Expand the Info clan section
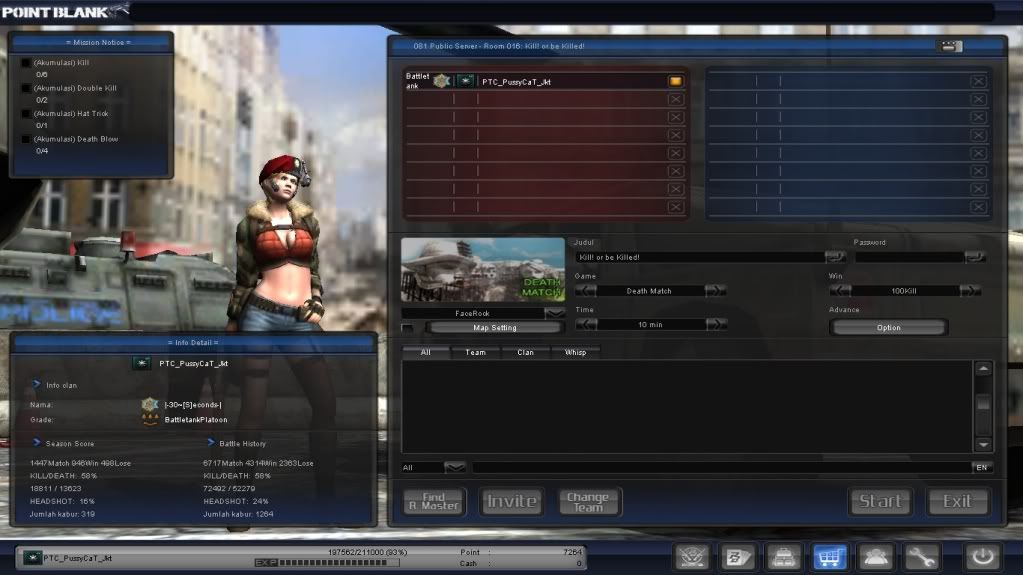1023x575 pixels. [x=37, y=384]
